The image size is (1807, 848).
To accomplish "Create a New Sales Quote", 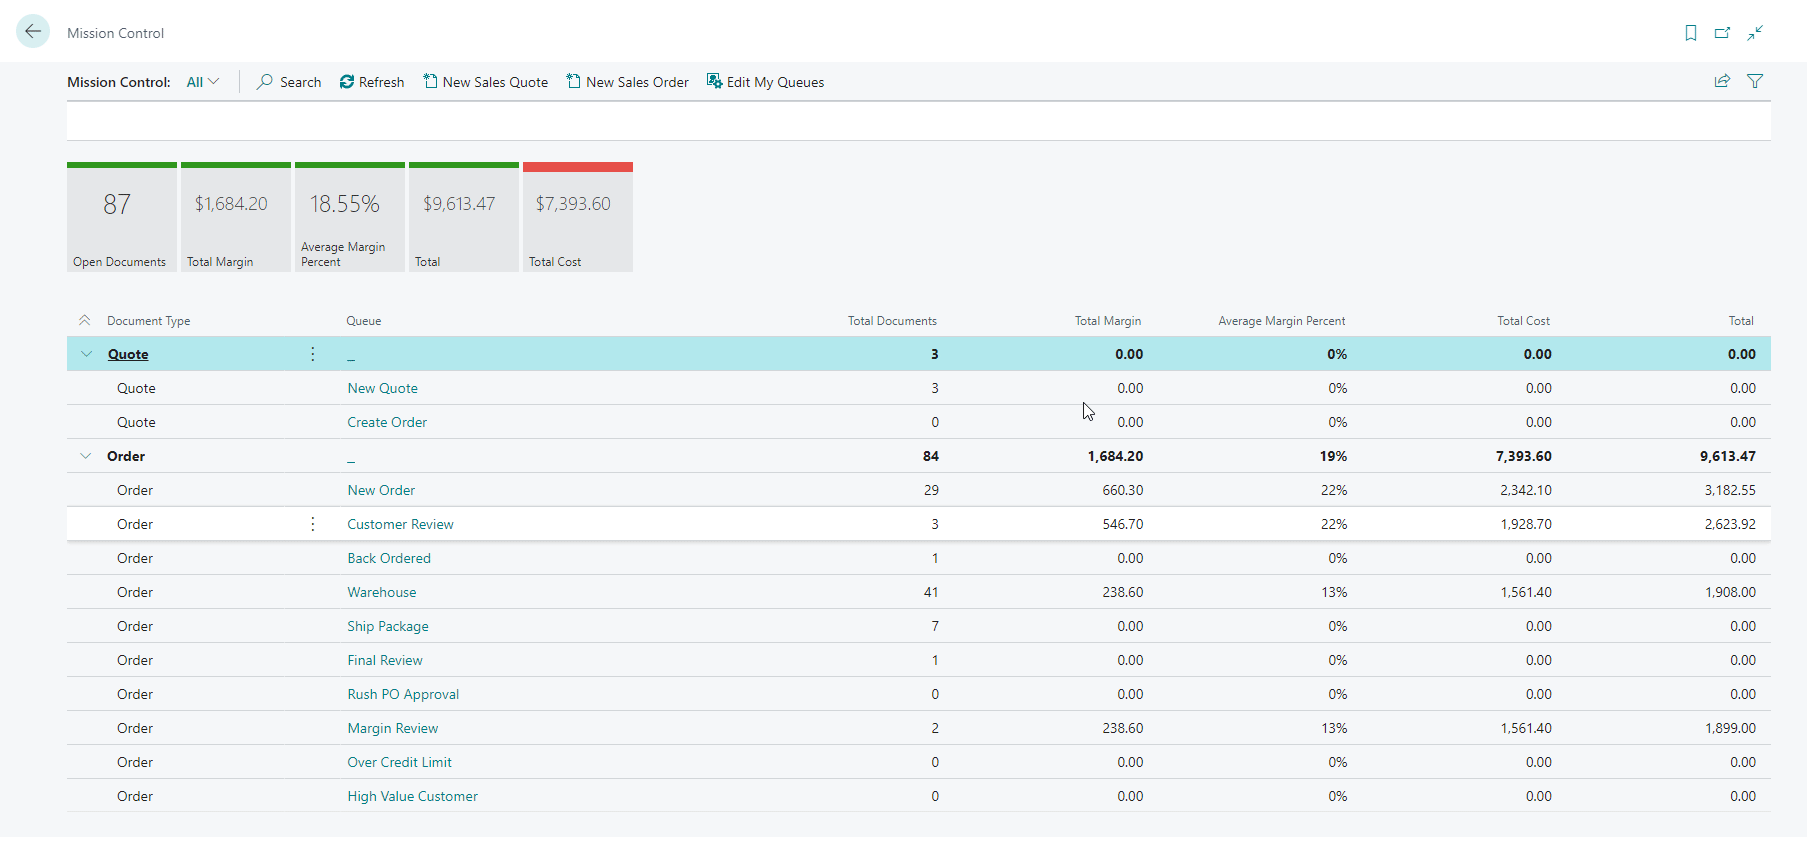I will click(486, 82).
